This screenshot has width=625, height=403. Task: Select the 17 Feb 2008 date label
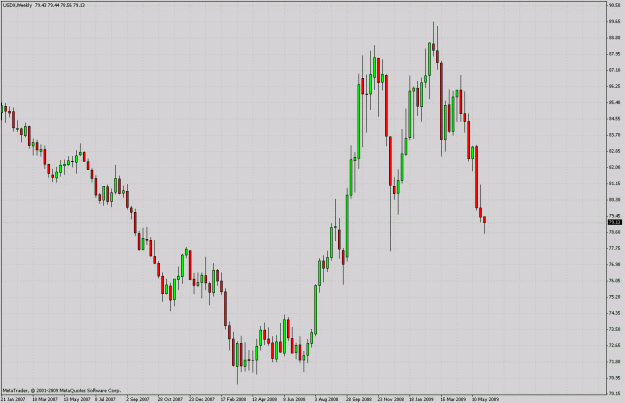pyautogui.click(x=233, y=399)
